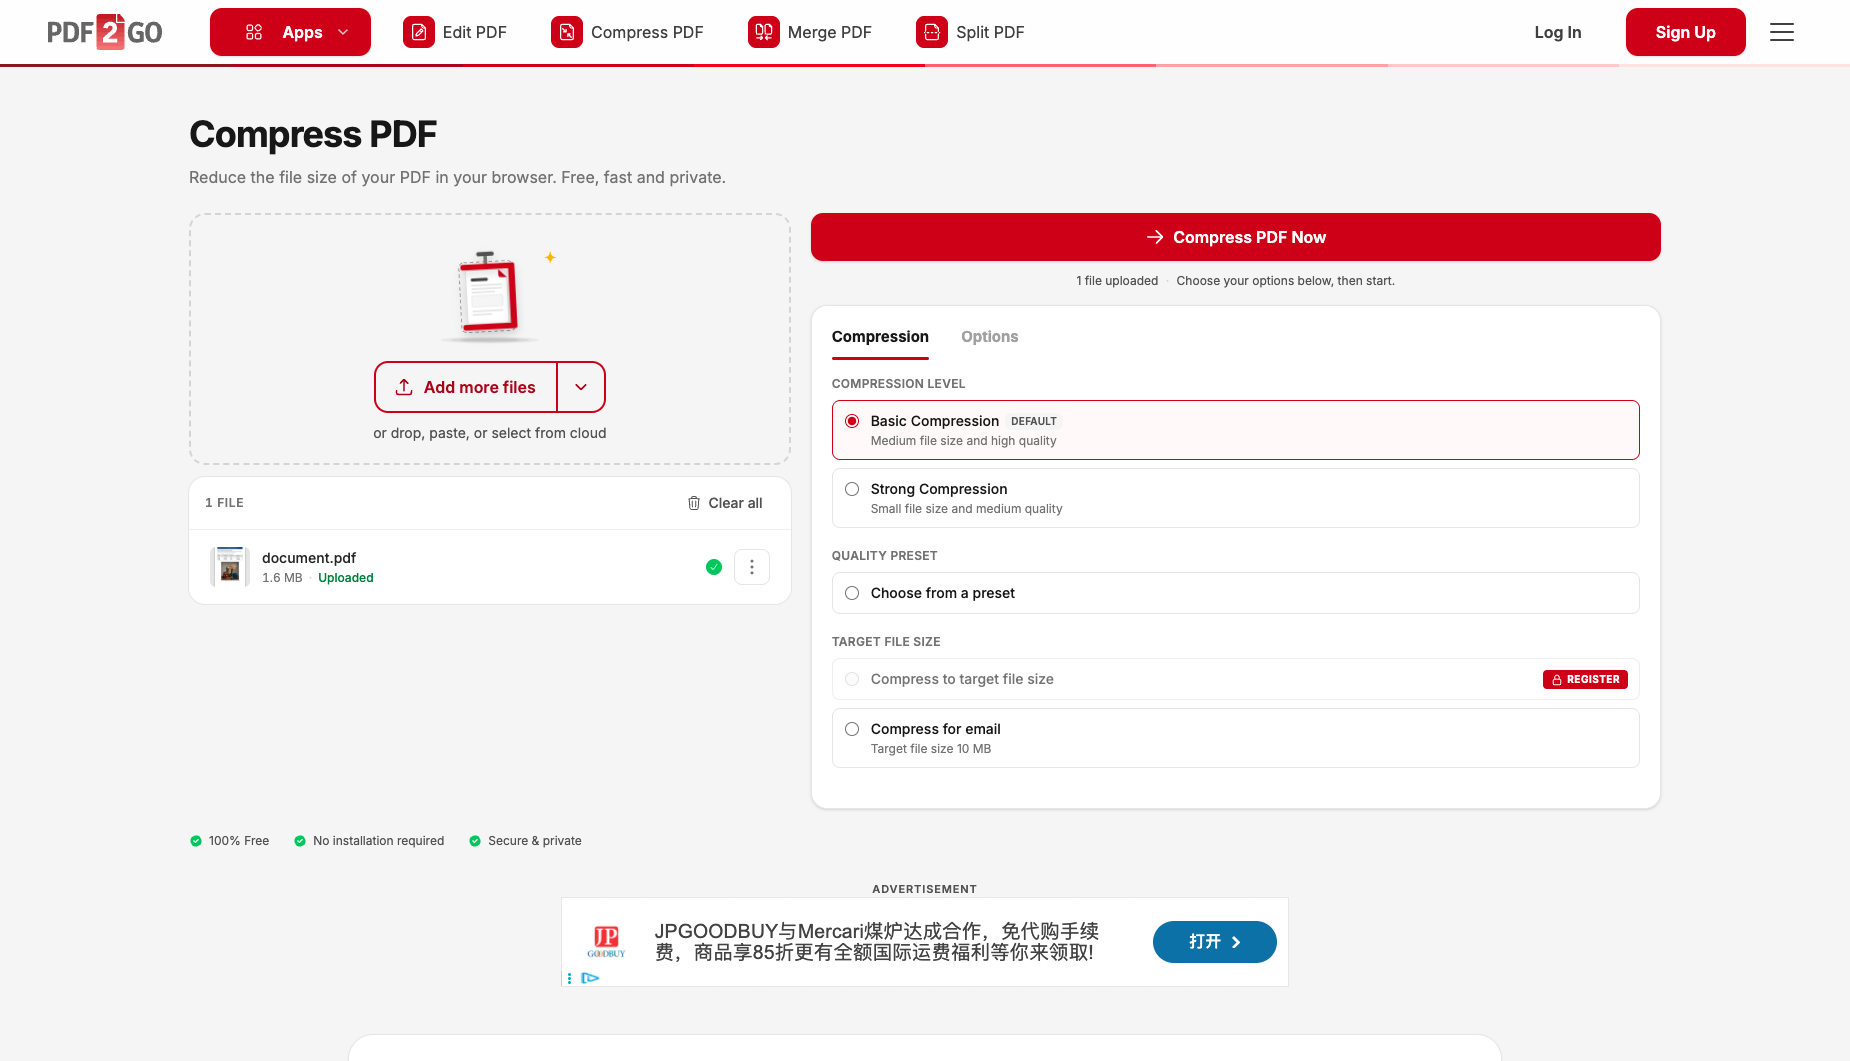
Task: Click the document.pdf file name
Action: 309,558
